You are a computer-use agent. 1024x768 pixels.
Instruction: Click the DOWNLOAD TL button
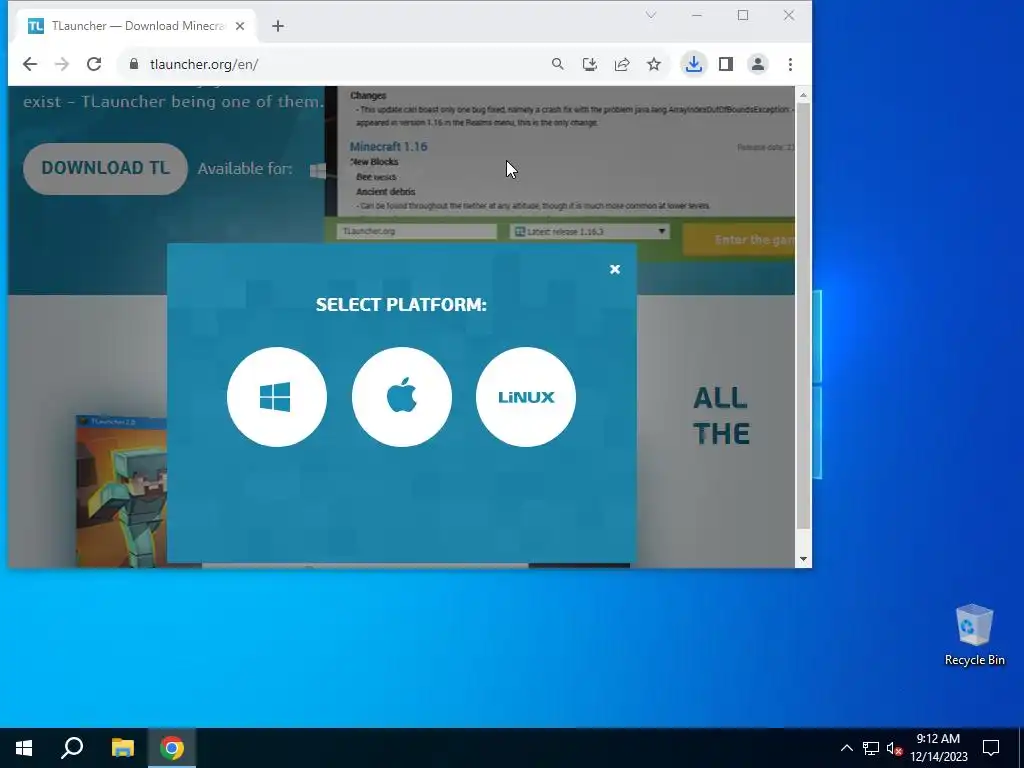click(x=105, y=168)
